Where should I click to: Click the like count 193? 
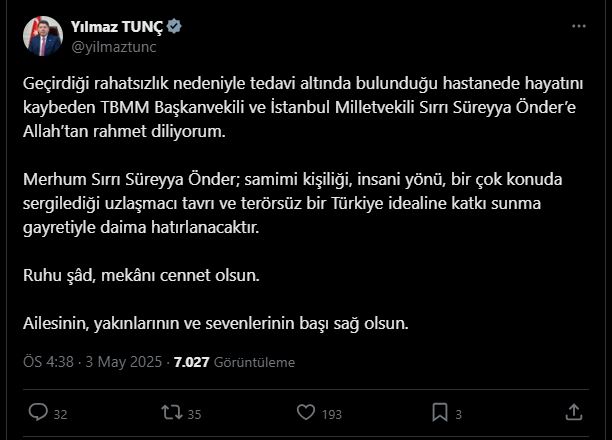coord(331,413)
